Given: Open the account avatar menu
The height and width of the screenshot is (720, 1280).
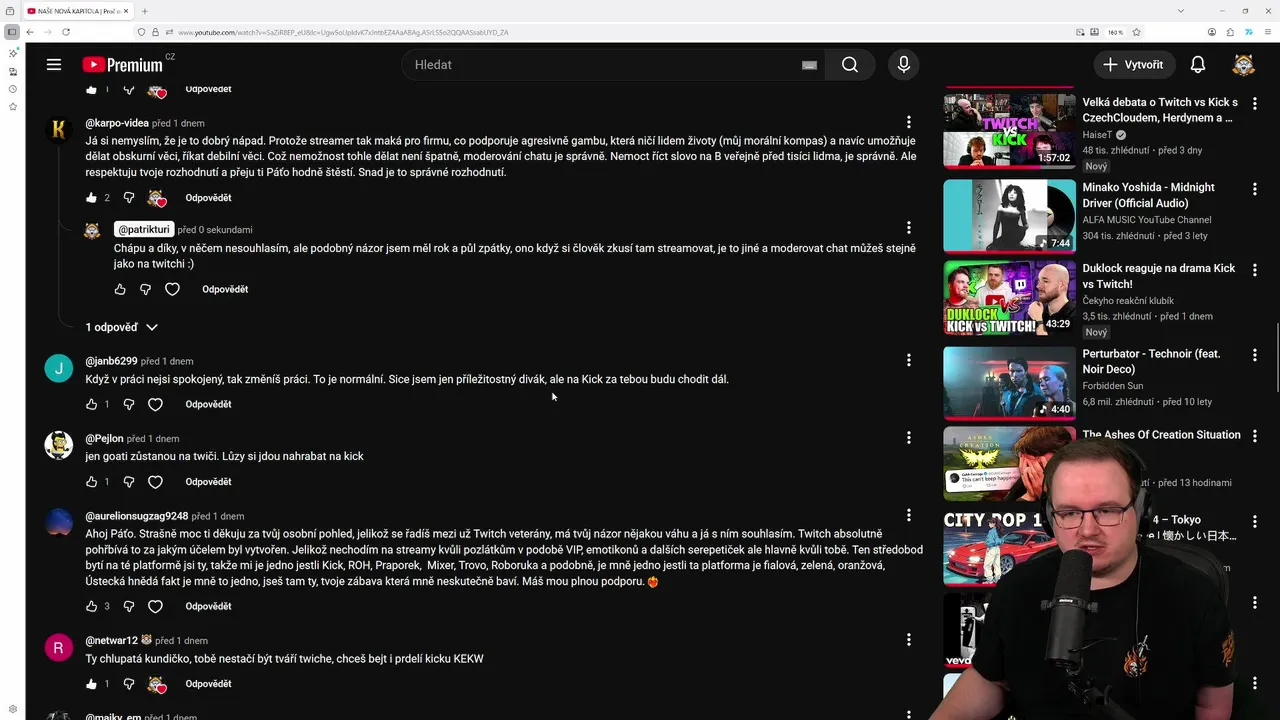Looking at the screenshot, I should tap(1243, 65).
